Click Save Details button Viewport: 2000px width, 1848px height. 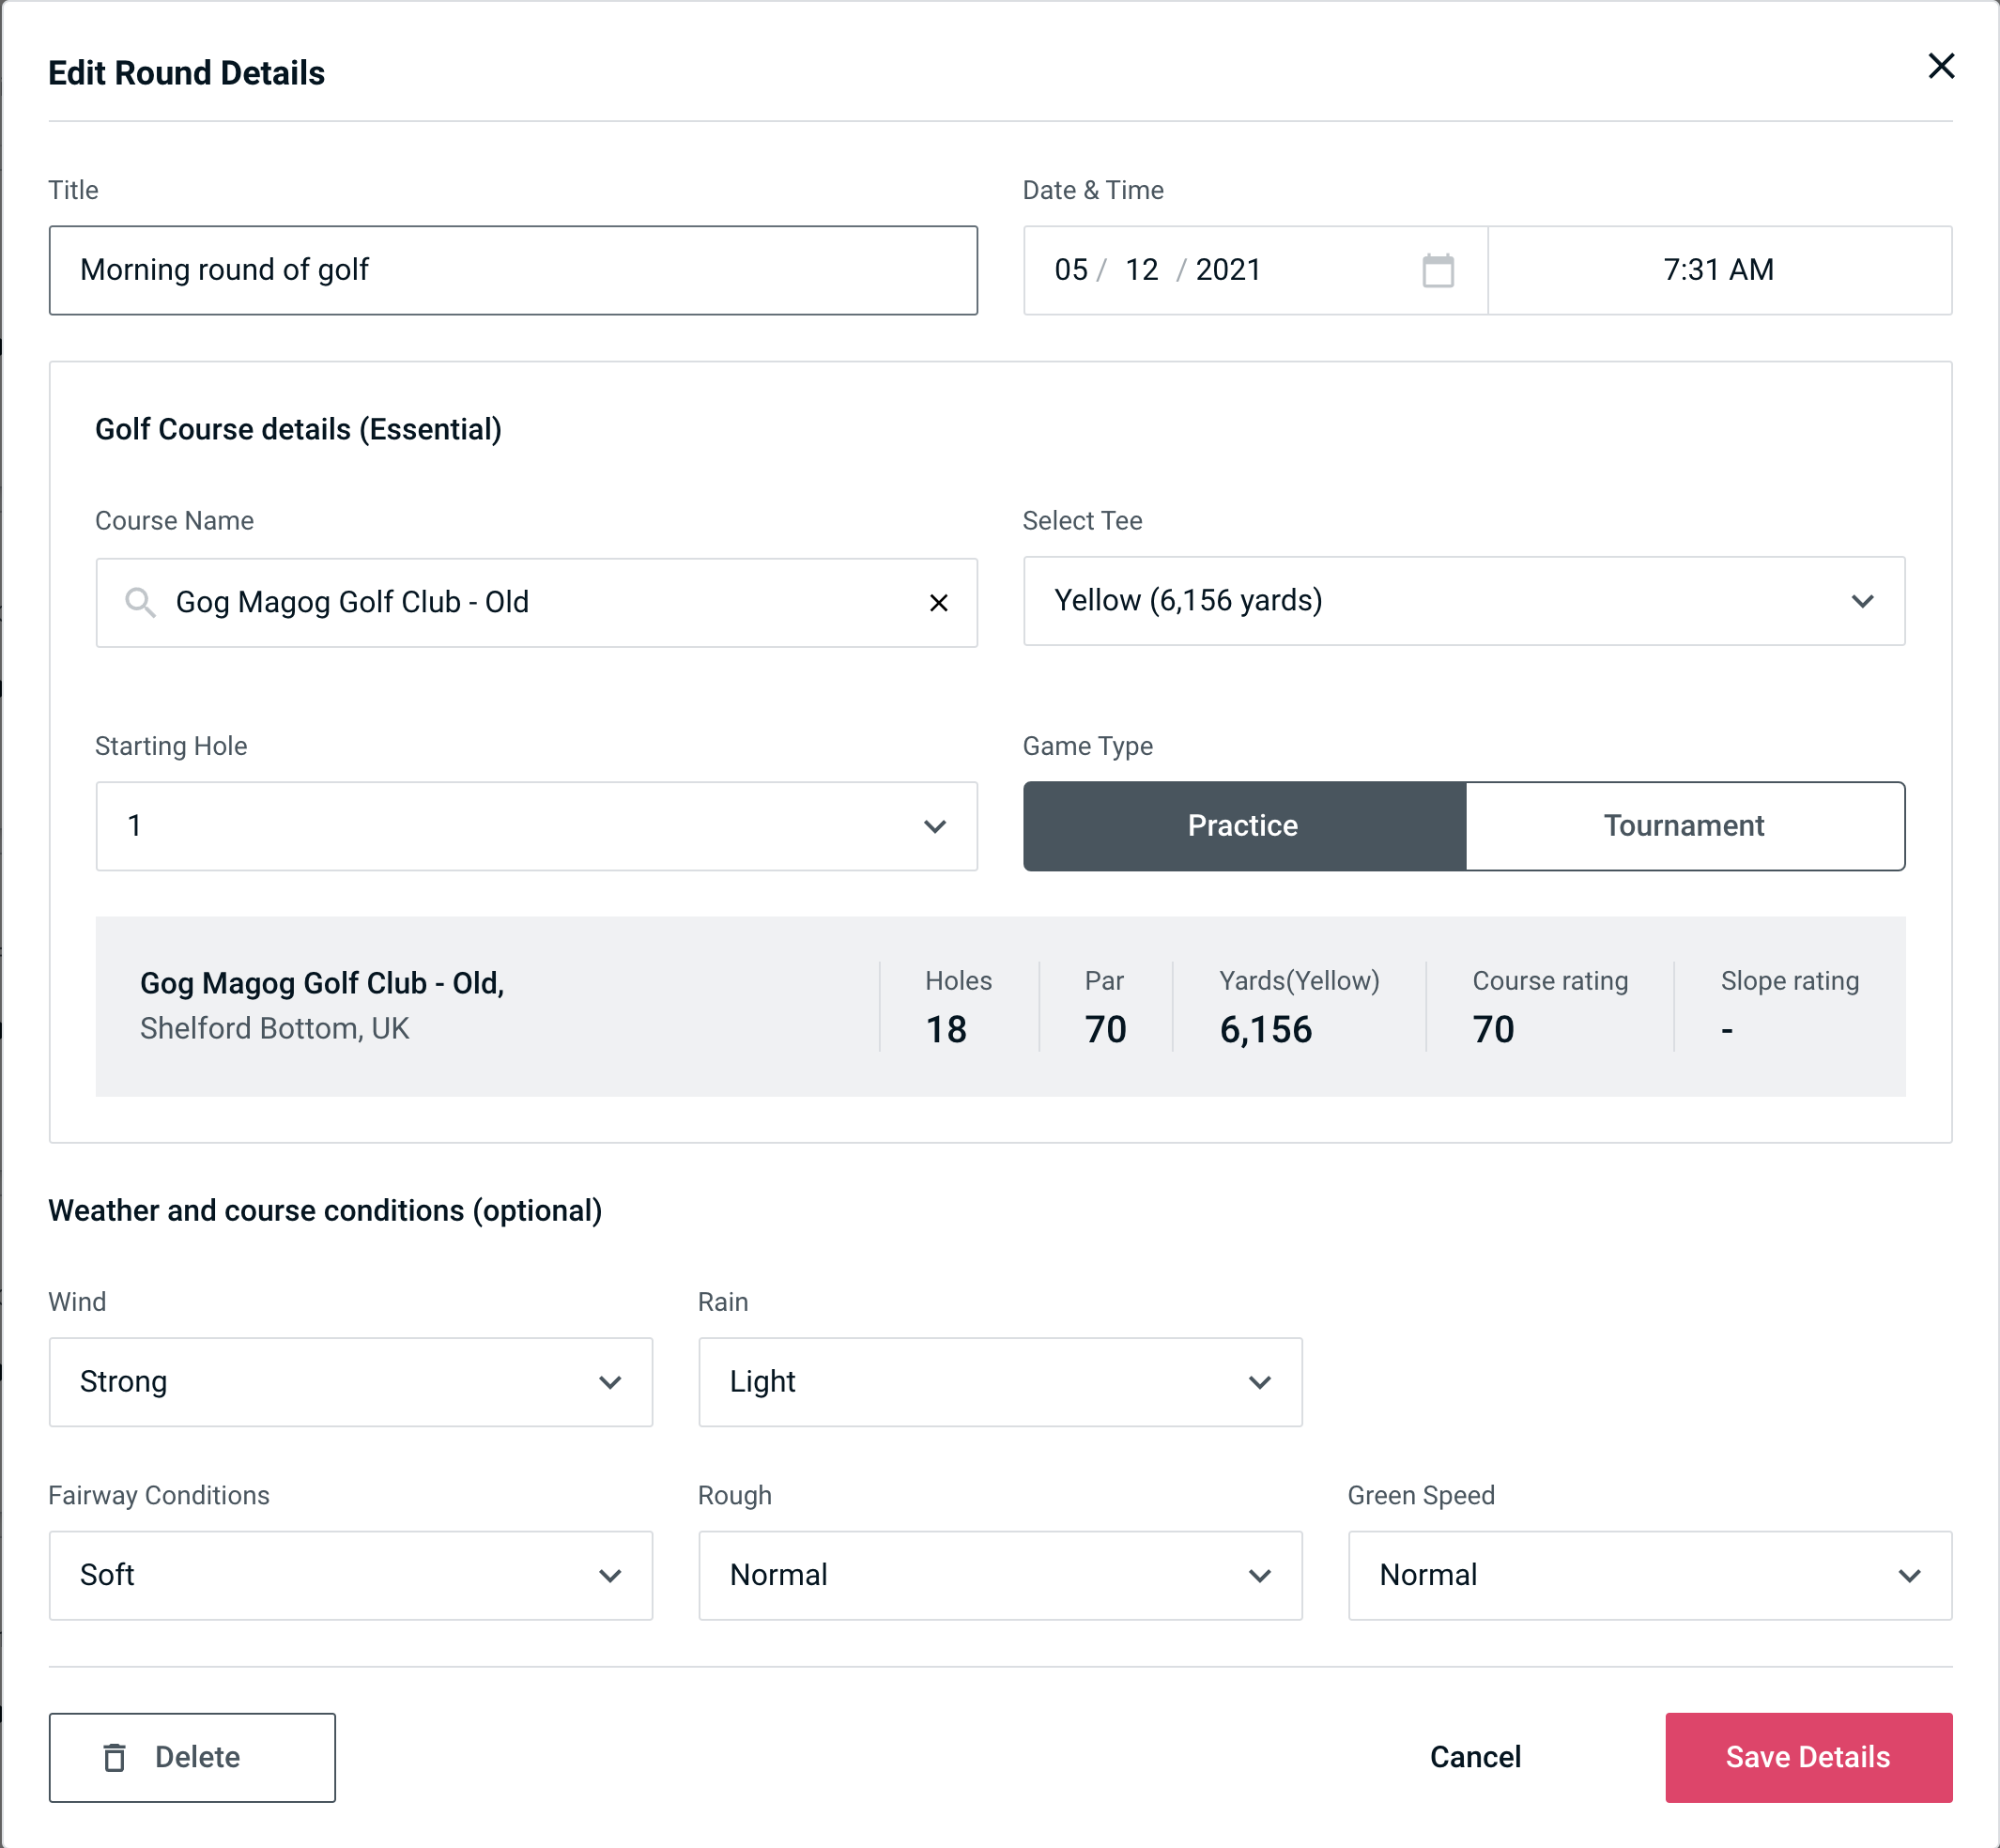[1808, 1758]
